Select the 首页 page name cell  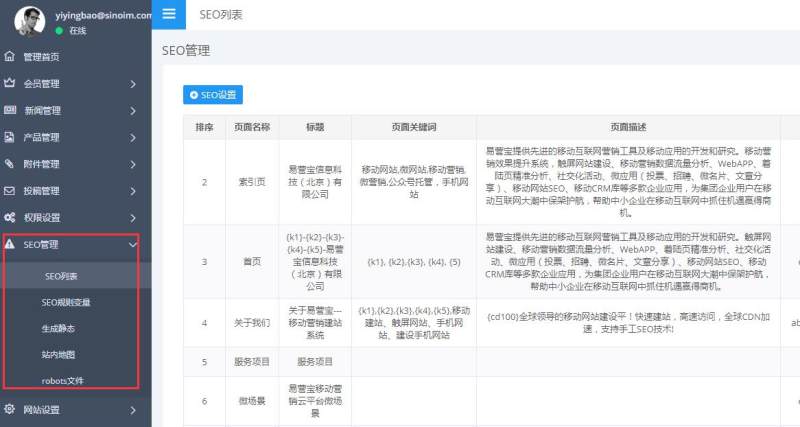[252, 262]
